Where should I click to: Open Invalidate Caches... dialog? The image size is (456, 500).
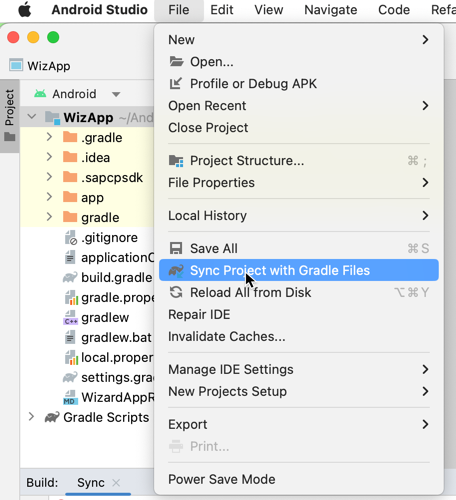click(299, 336)
